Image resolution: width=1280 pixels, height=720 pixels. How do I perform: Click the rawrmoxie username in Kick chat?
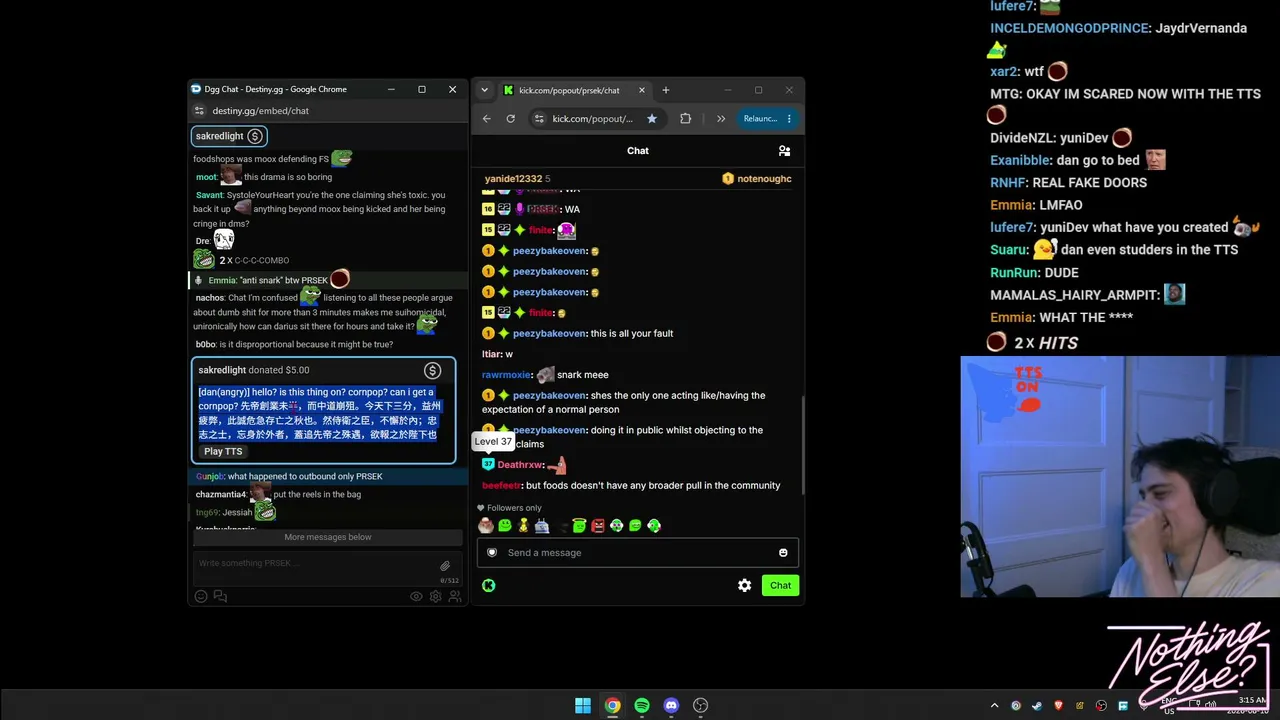coord(506,375)
